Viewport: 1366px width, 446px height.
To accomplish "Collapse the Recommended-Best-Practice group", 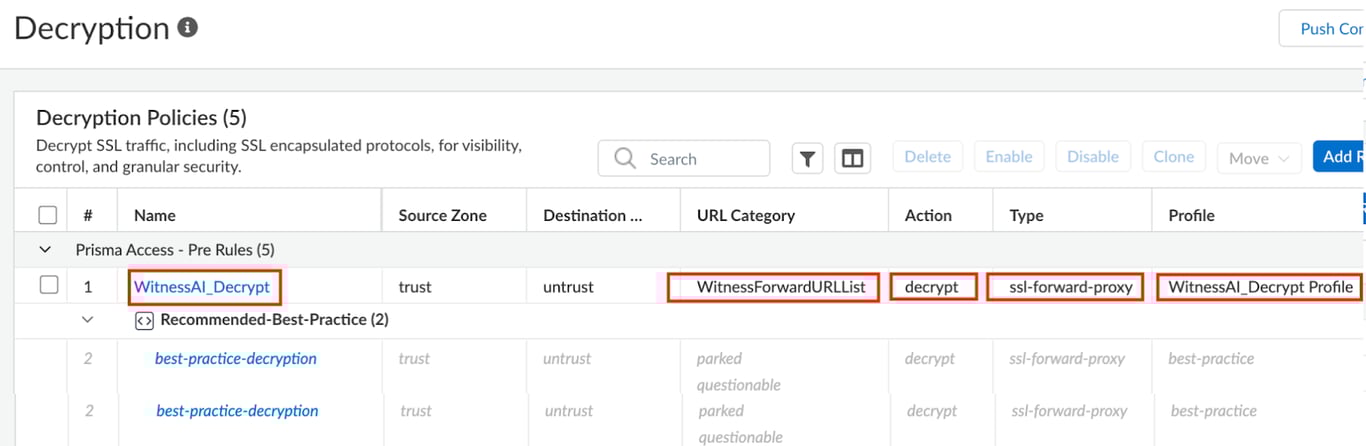I will tap(87, 320).
